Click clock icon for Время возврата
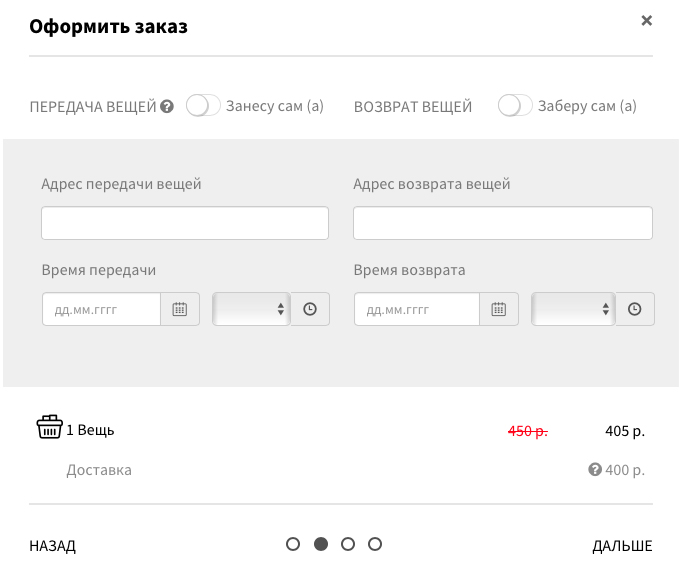The height and width of the screenshot is (576, 682). click(635, 310)
